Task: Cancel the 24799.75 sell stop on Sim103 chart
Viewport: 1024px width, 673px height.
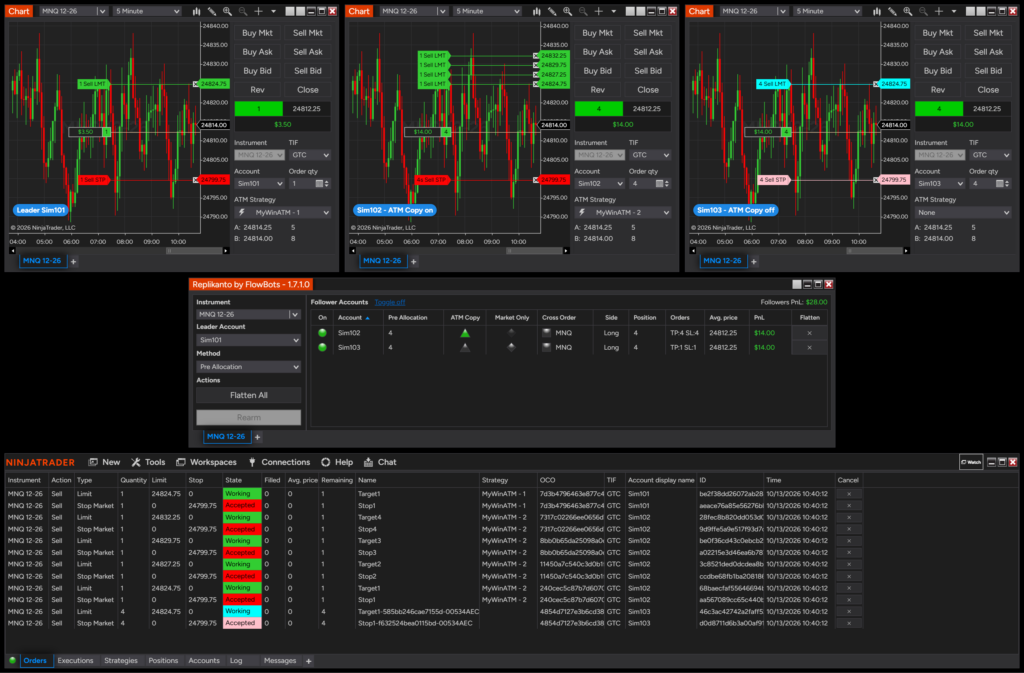Action: 876,180
